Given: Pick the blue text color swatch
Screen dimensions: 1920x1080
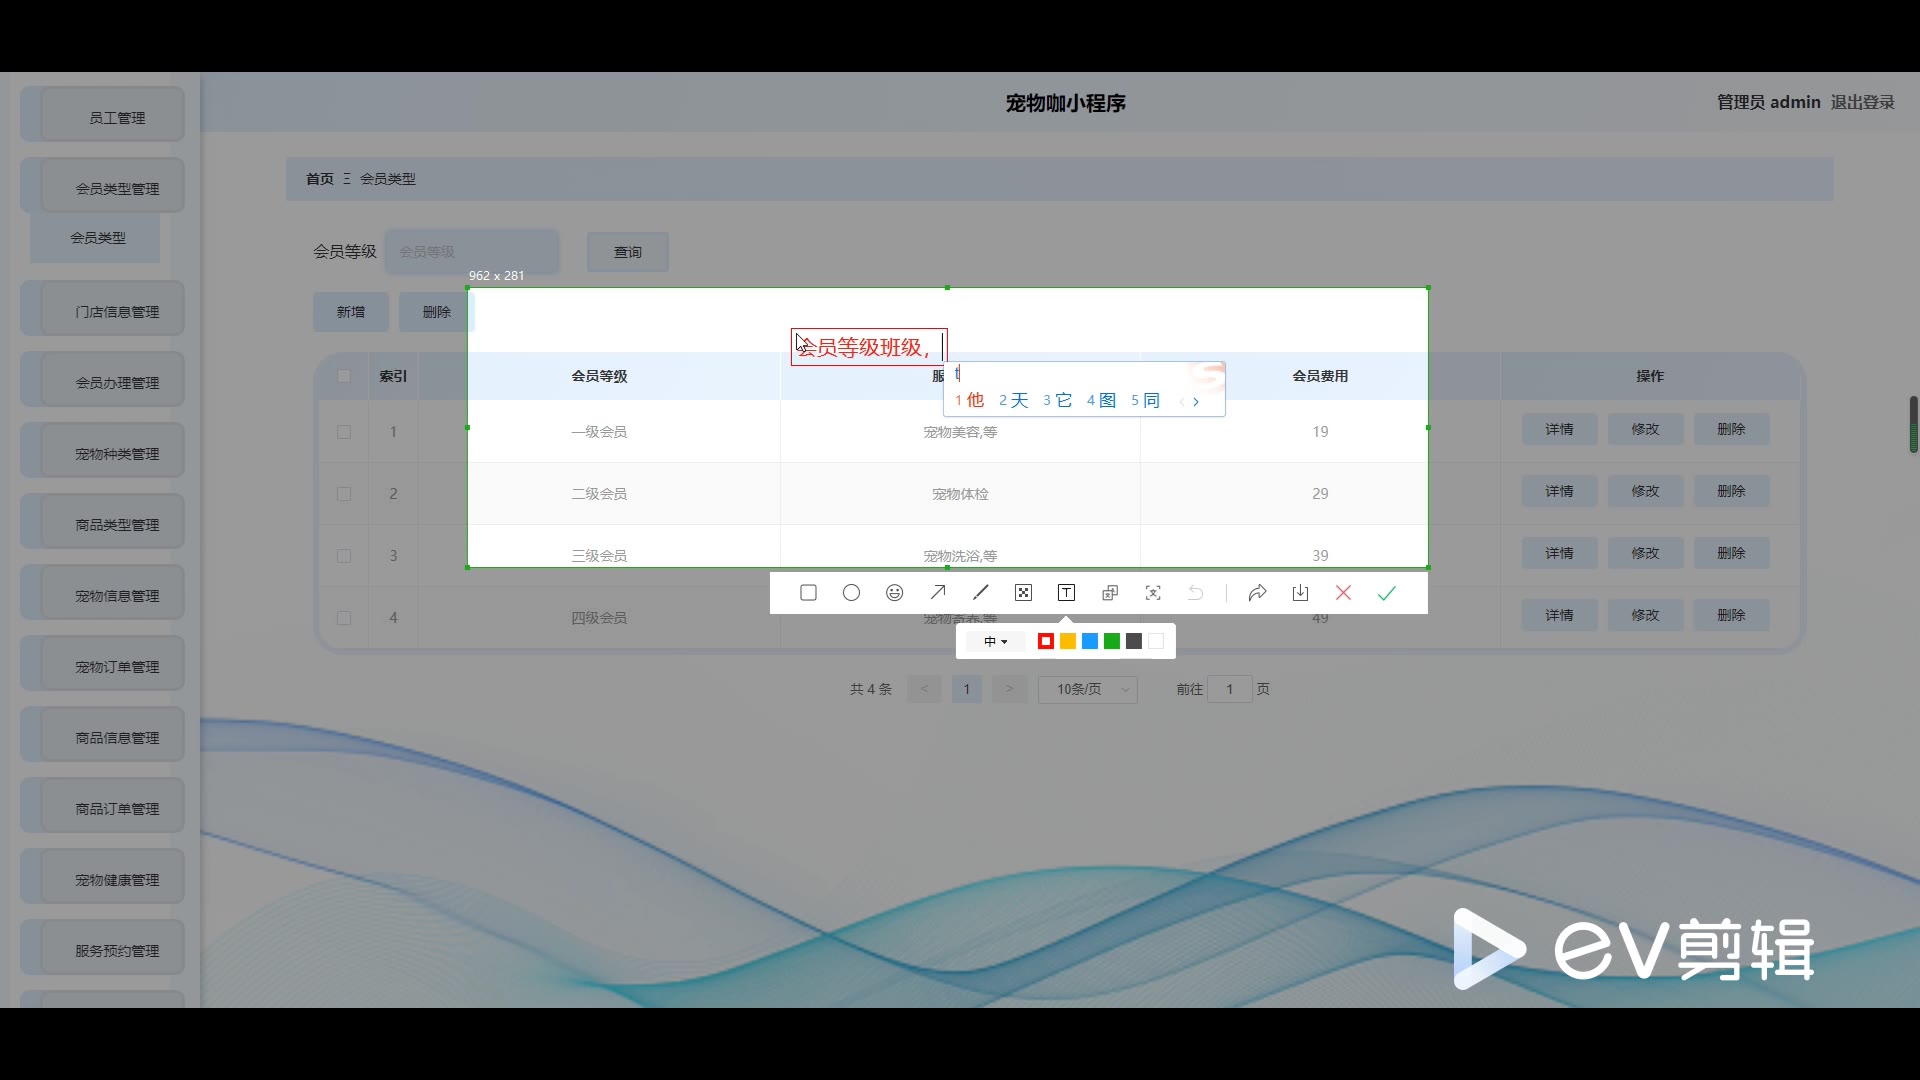Looking at the screenshot, I should coord(1090,642).
